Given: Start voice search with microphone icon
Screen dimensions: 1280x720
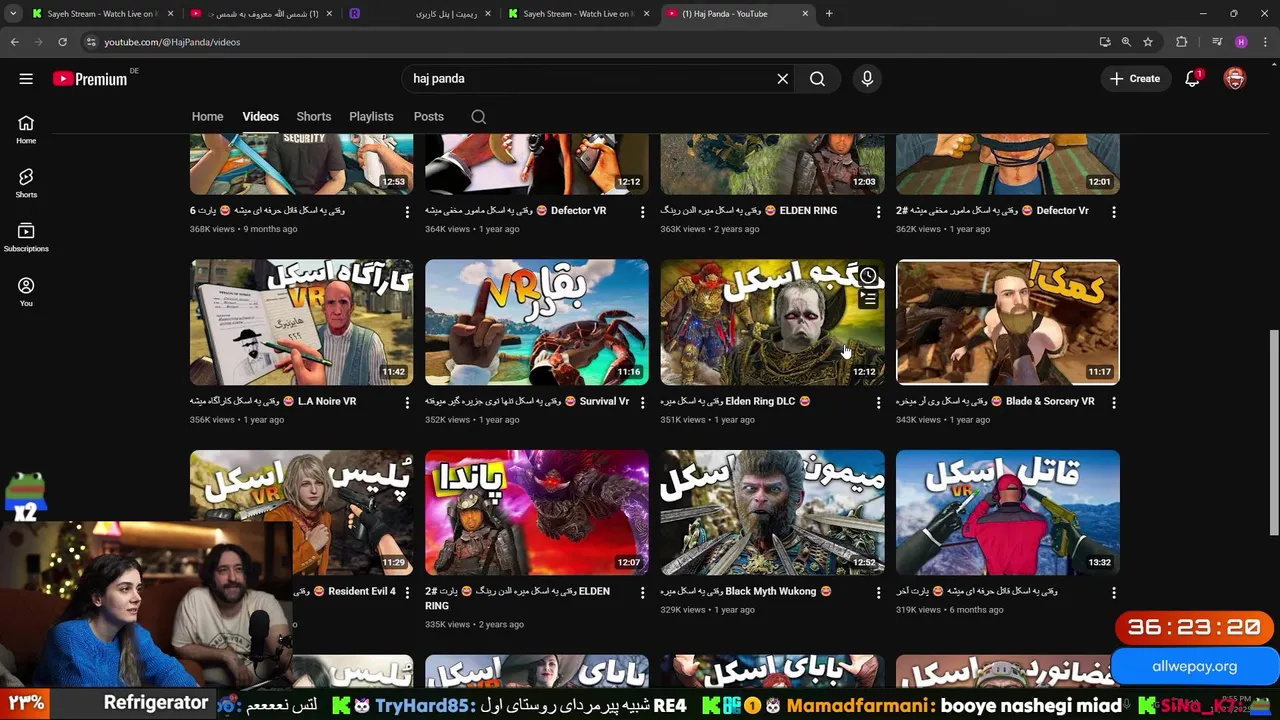Looking at the screenshot, I should pyautogui.click(x=867, y=79).
